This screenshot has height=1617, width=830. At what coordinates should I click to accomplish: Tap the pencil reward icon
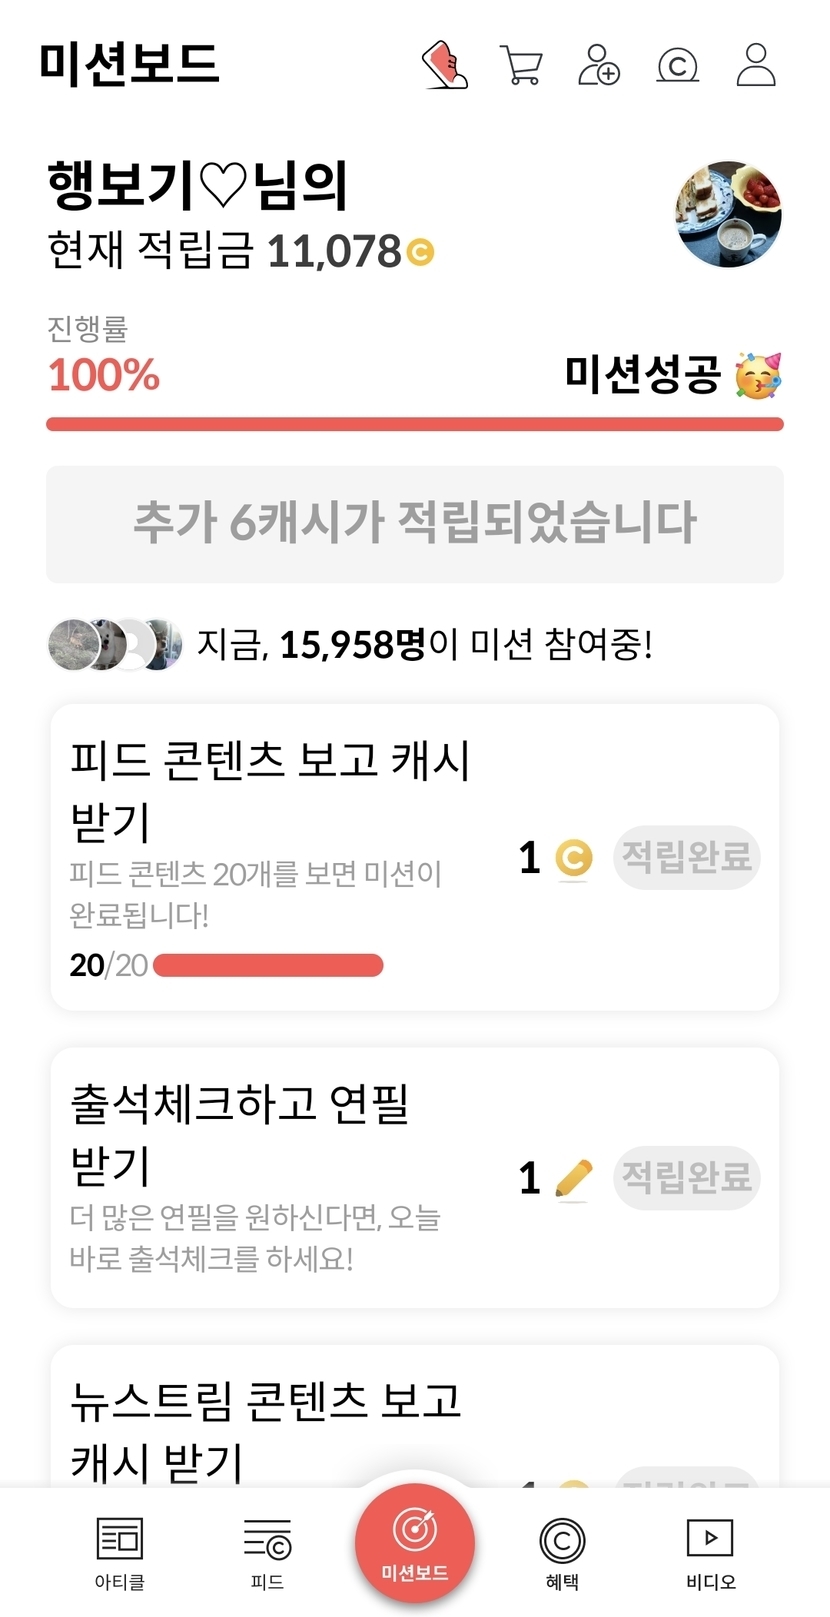click(573, 1179)
